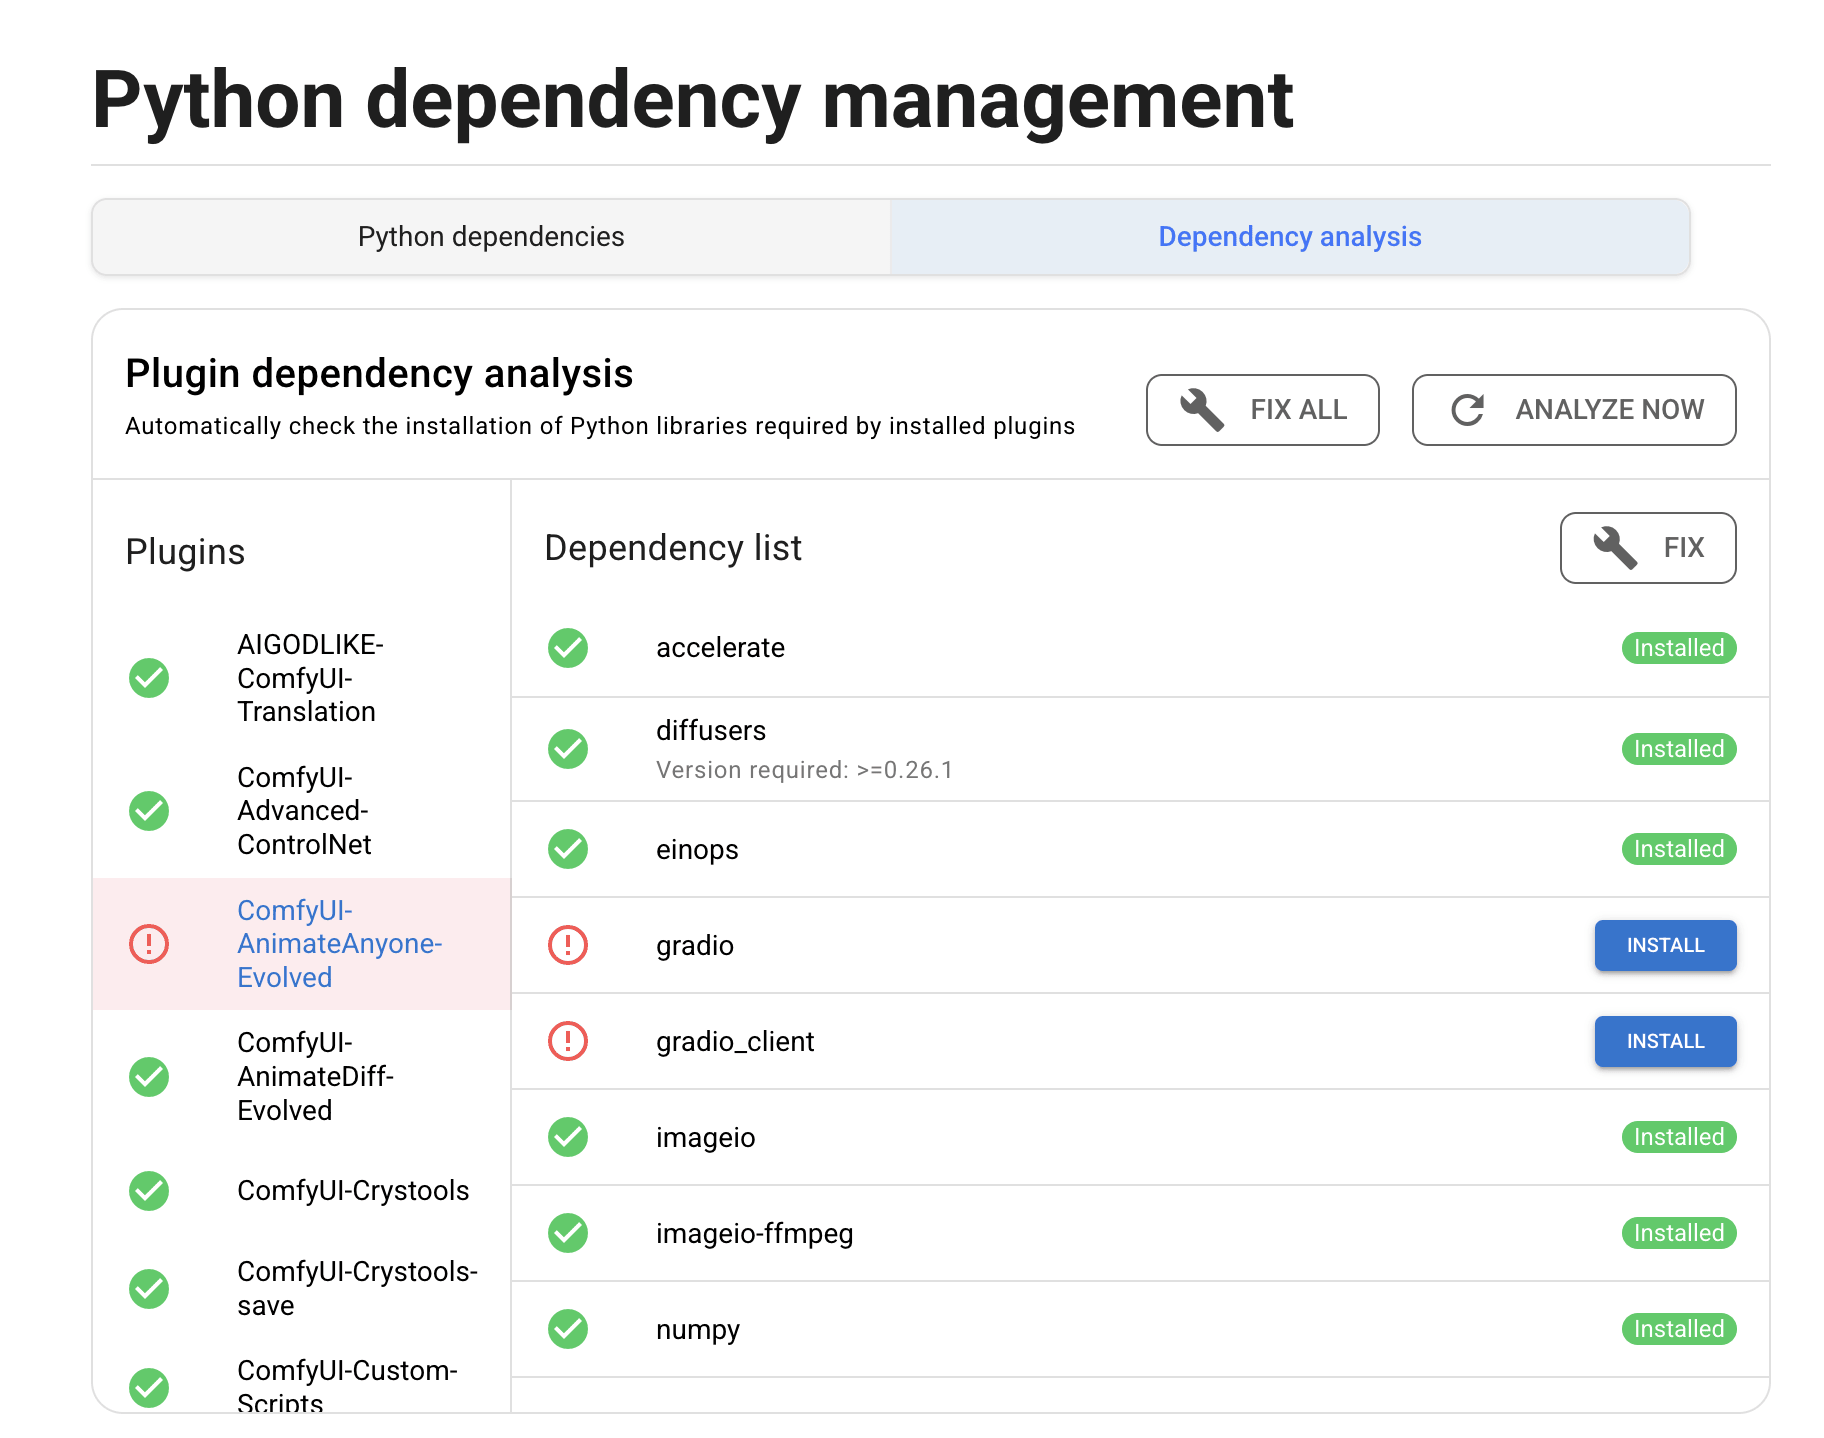Install the gradio dependency
The width and height of the screenshot is (1824, 1438).
tap(1665, 945)
